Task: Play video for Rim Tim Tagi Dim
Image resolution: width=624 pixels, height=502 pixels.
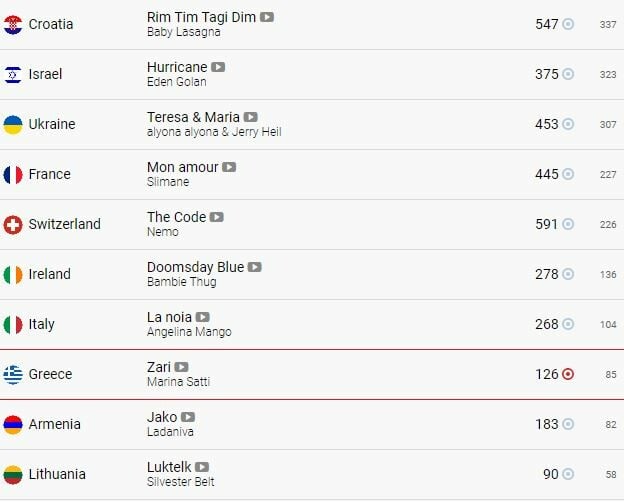Action: pyautogui.click(x=267, y=17)
